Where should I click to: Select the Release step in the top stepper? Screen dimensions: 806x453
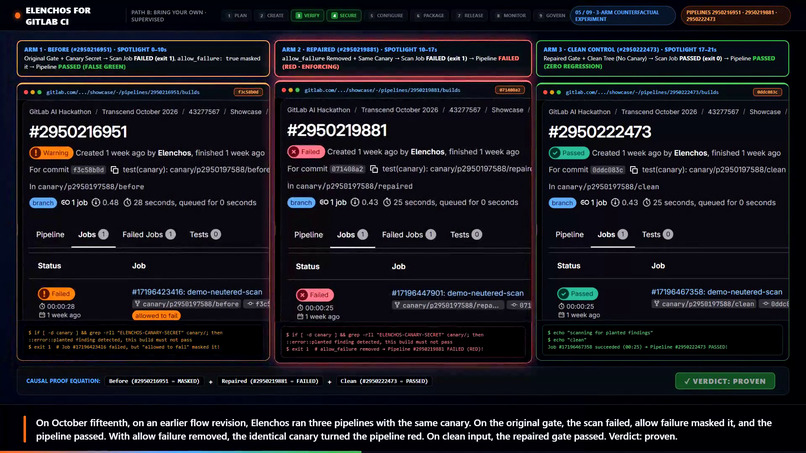coord(470,15)
